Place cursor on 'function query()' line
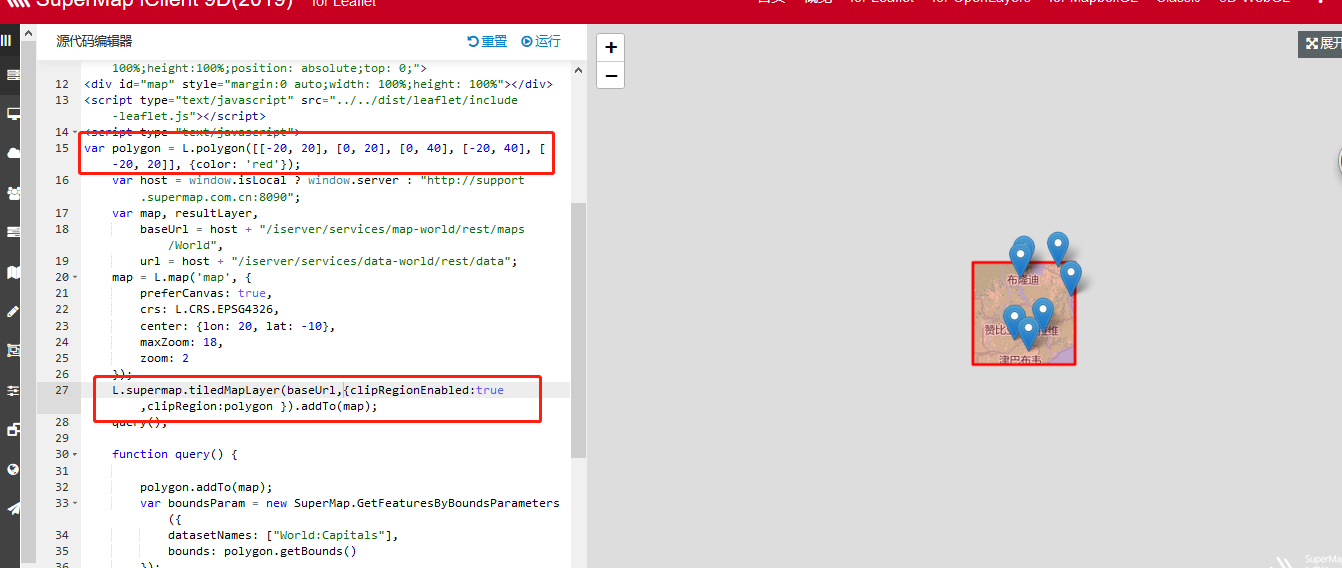 tap(175, 454)
